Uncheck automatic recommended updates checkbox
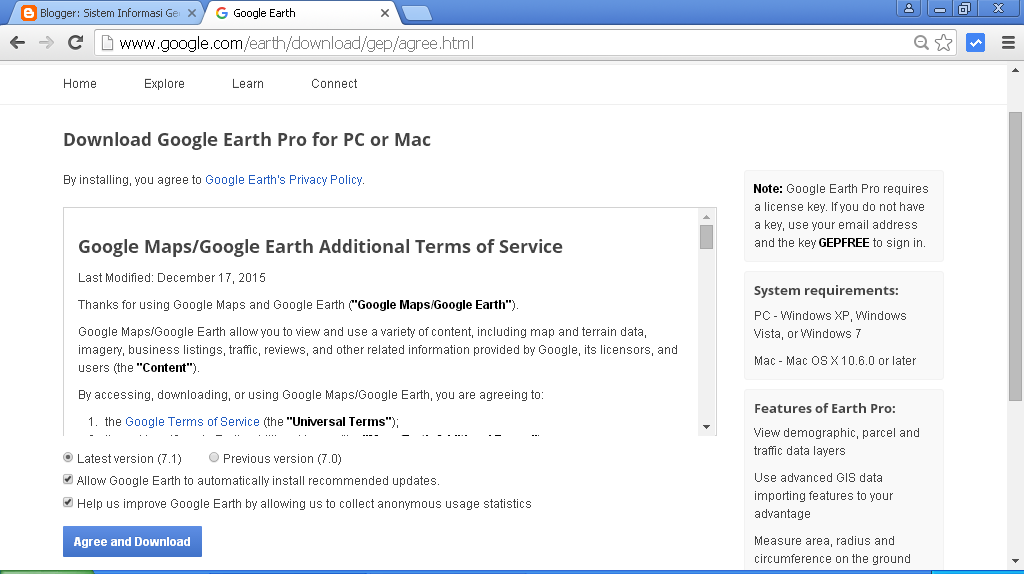 [68, 480]
